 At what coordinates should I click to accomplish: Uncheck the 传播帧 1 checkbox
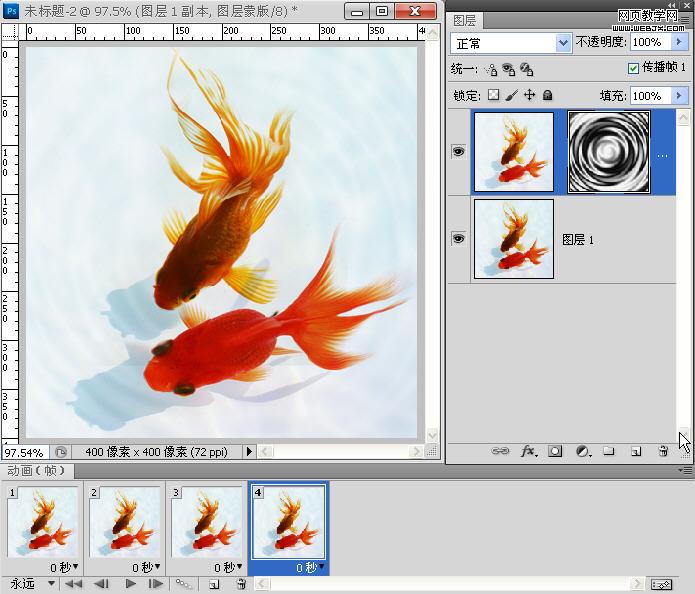coord(633,69)
